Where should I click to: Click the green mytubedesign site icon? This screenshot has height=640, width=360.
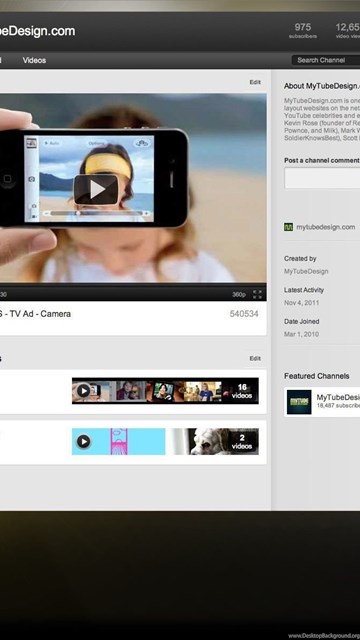[x=288, y=227]
